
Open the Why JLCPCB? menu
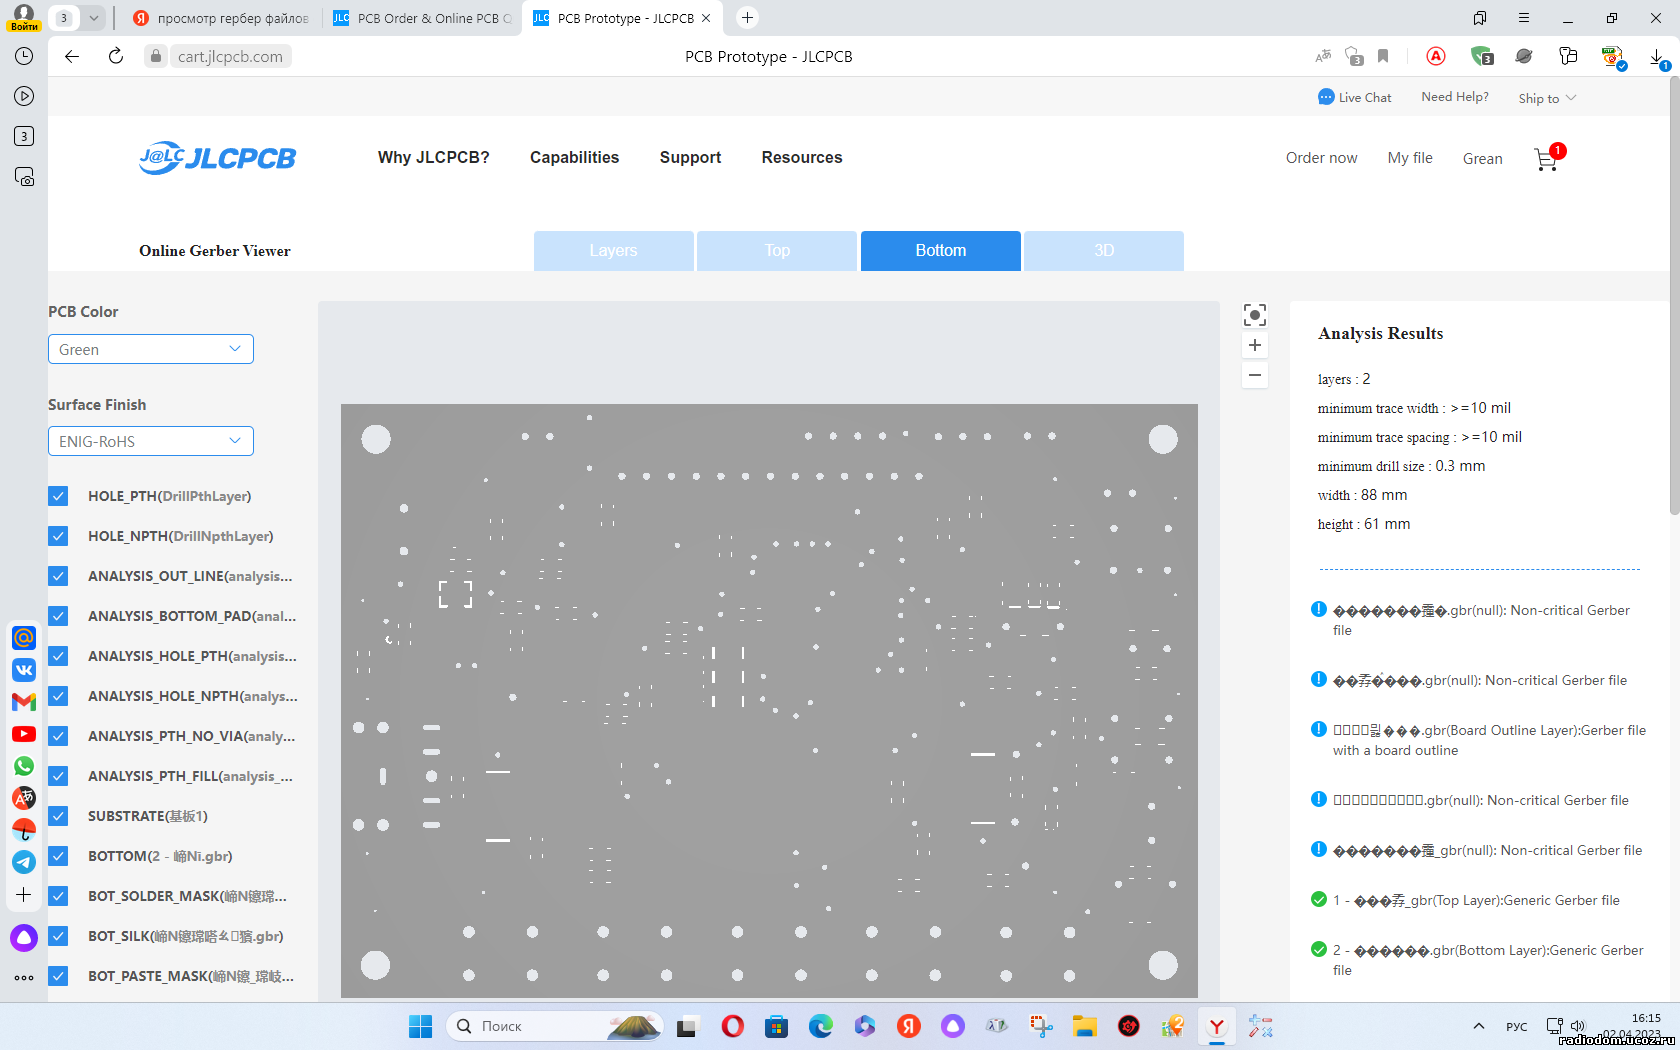[433, 157]
